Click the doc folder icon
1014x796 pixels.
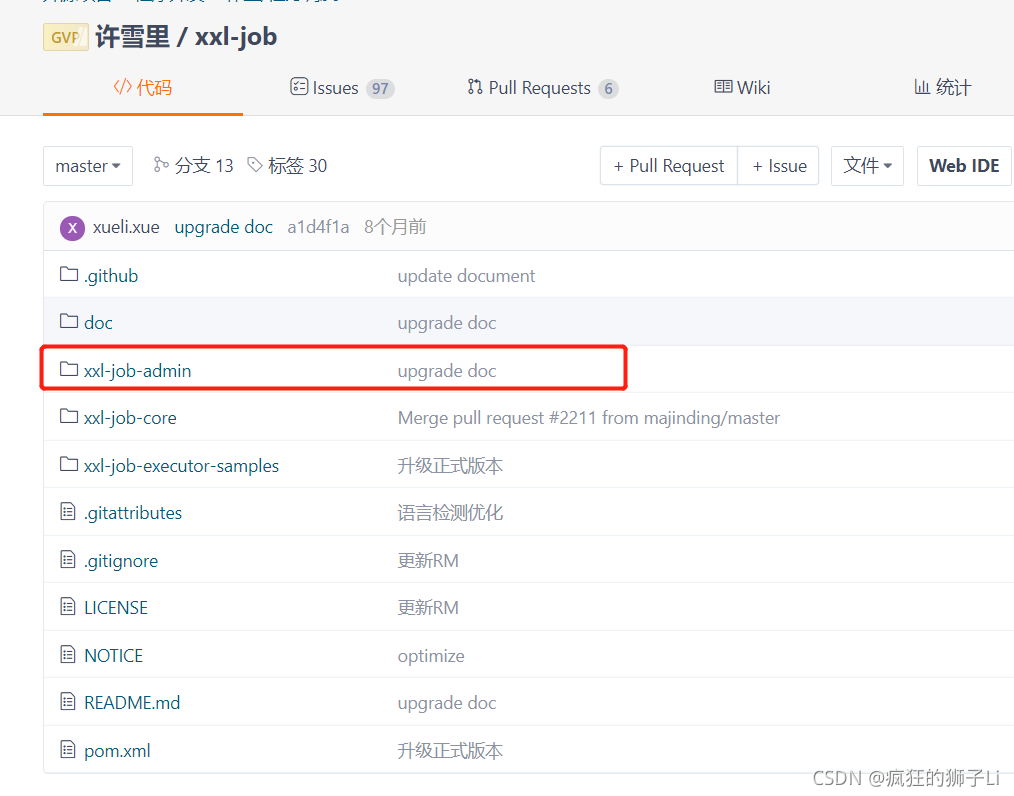click(69, 321)
